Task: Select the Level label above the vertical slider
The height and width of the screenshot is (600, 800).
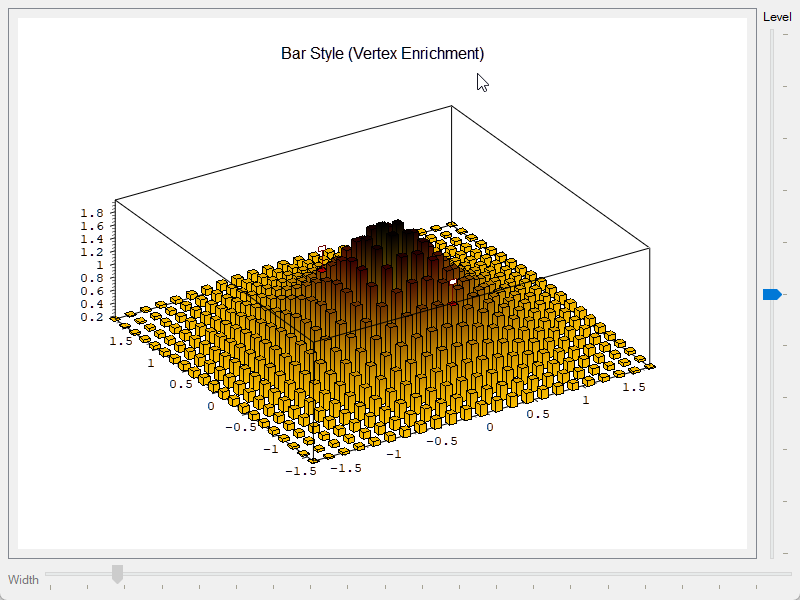Action: tap(777, 17)
